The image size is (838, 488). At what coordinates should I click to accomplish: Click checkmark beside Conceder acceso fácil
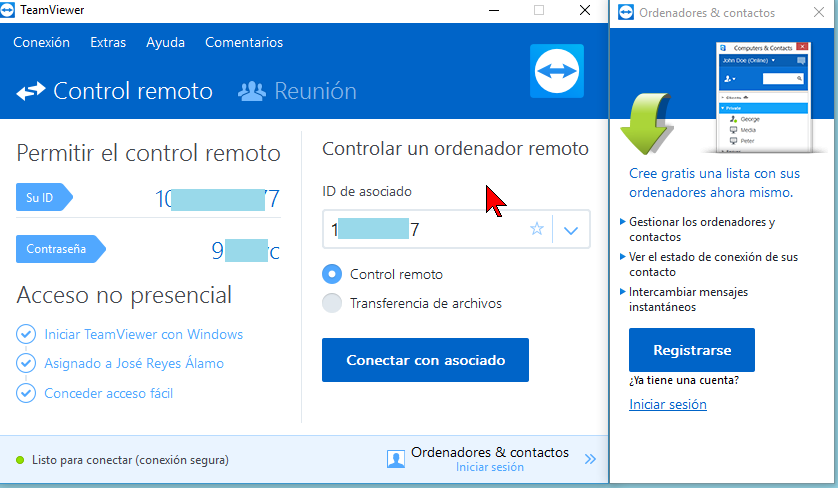pyautogui.click(x=26, y=393)
